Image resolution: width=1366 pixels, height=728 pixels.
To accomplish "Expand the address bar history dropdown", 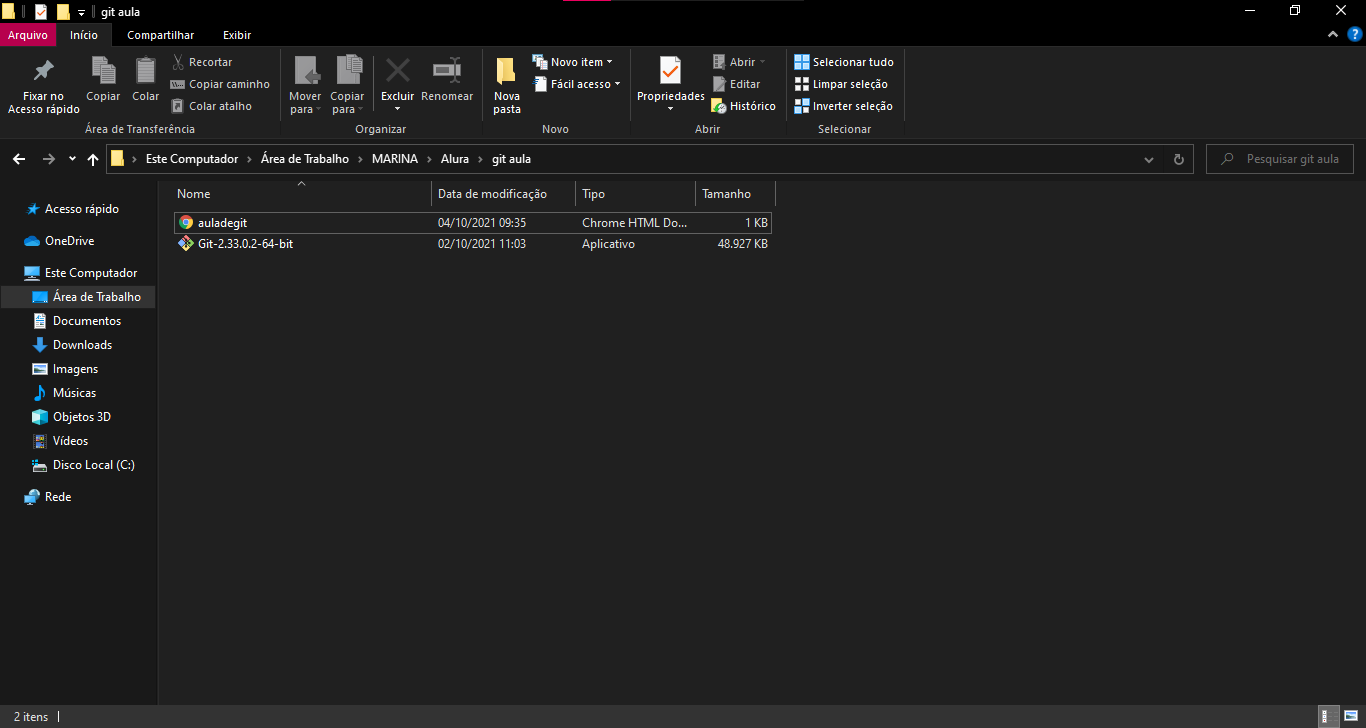I will click(x=1149, y=159).
